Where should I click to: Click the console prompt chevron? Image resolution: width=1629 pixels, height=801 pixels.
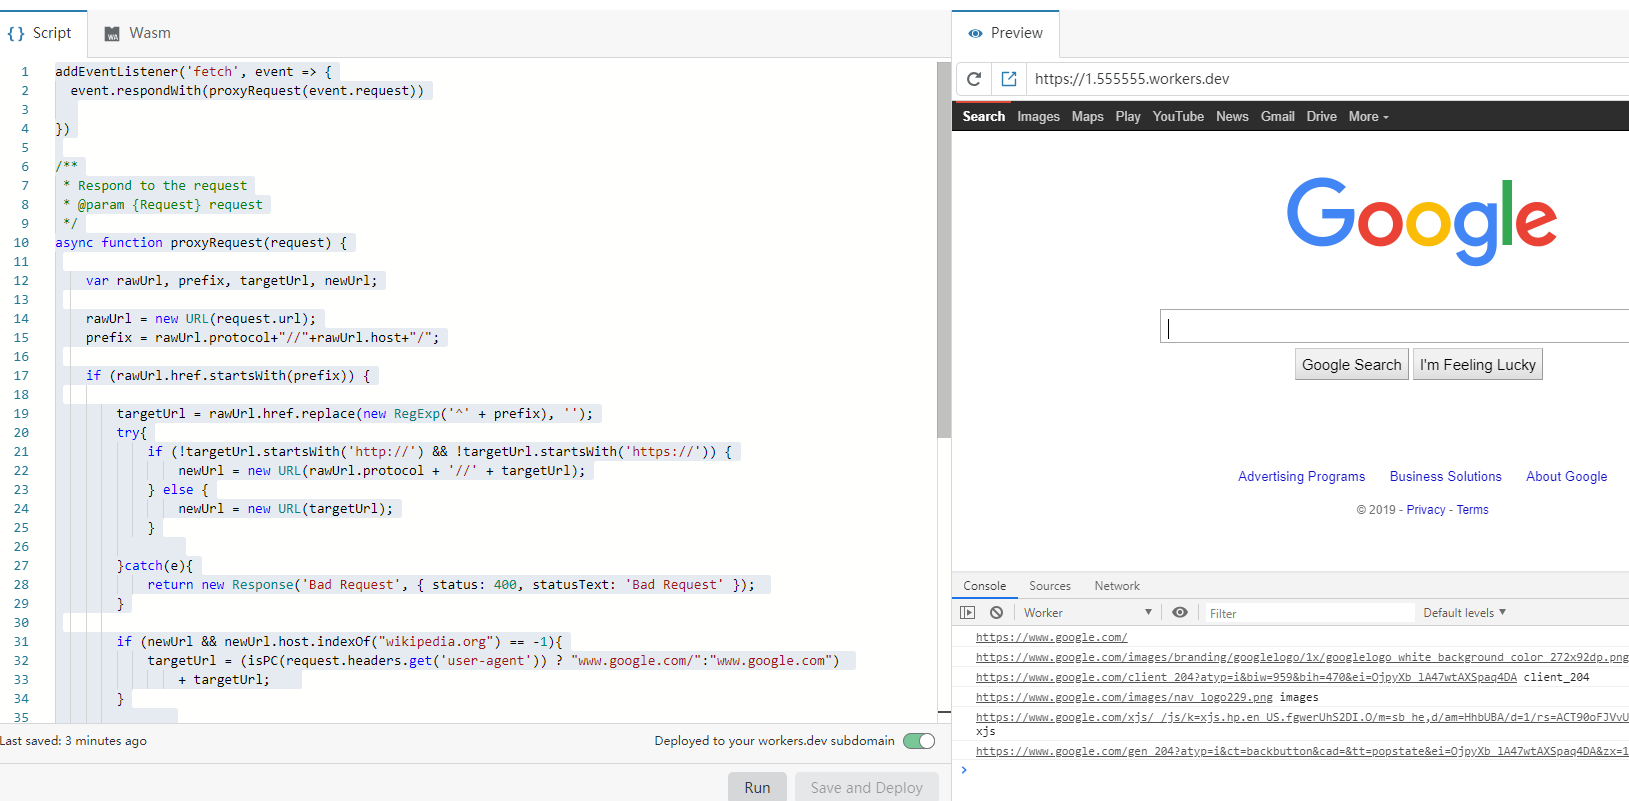coord(964,770)
